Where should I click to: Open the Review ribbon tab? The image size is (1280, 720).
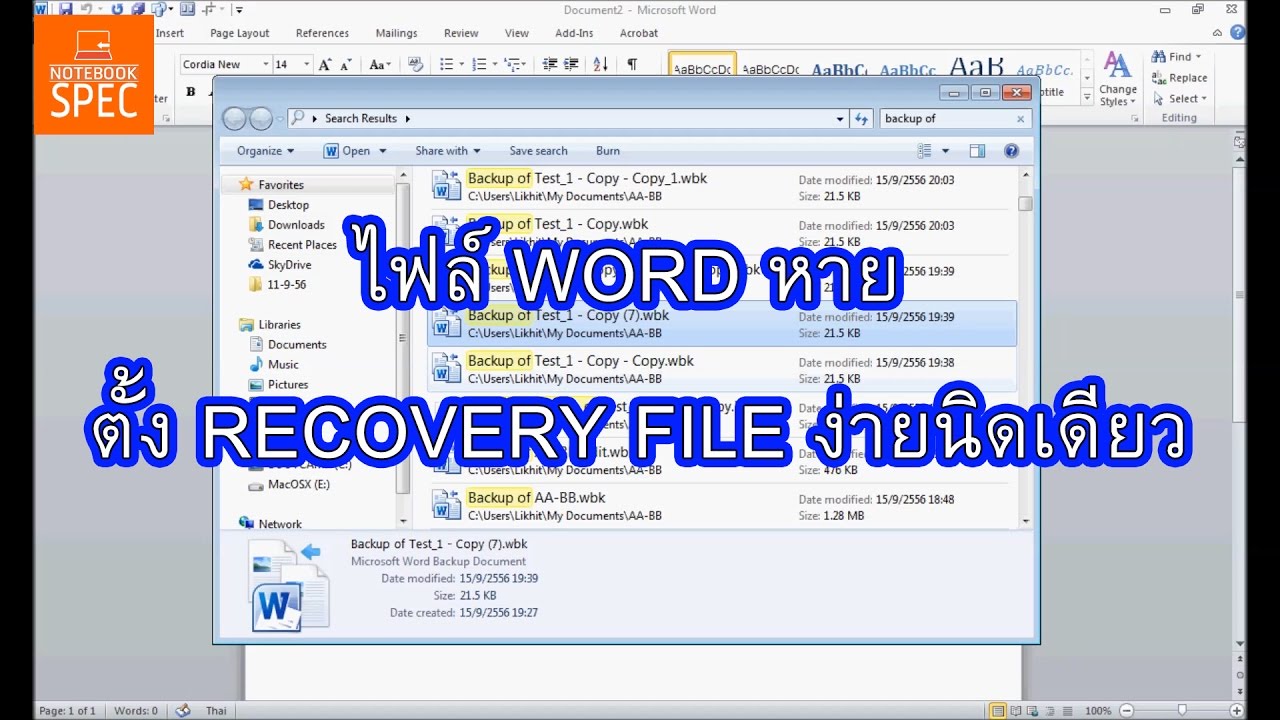pyautogui.click(x=461, y=33)
